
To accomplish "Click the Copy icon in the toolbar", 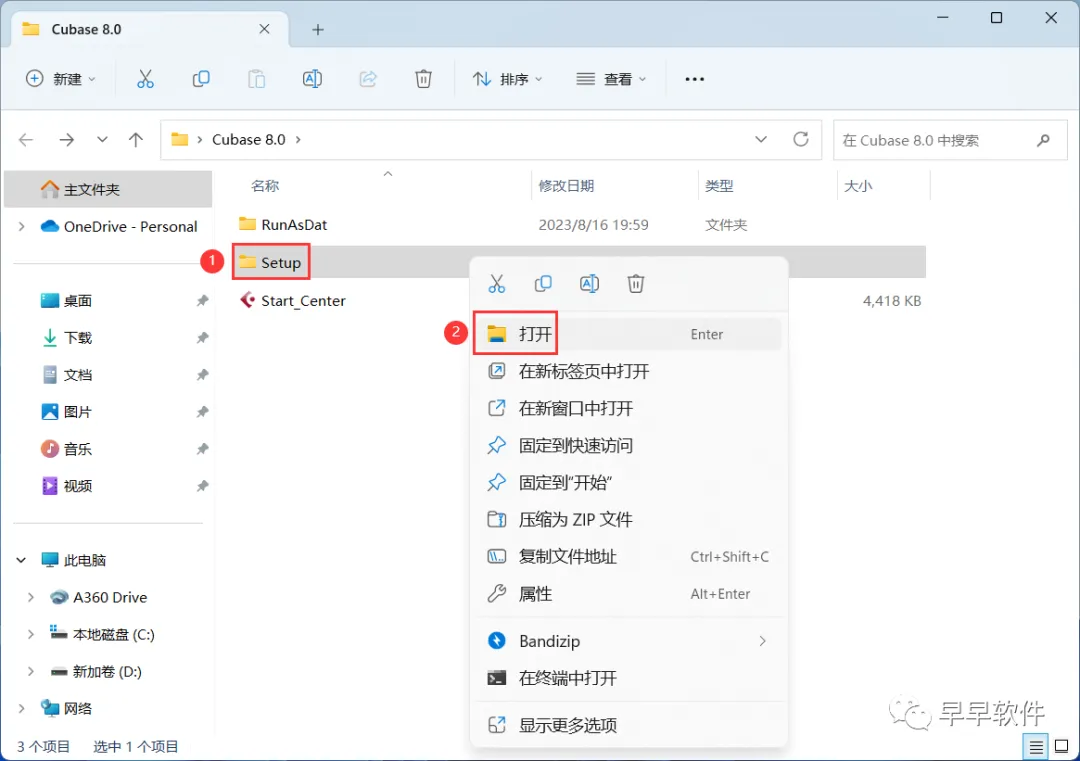I will (x=201, y=79).
